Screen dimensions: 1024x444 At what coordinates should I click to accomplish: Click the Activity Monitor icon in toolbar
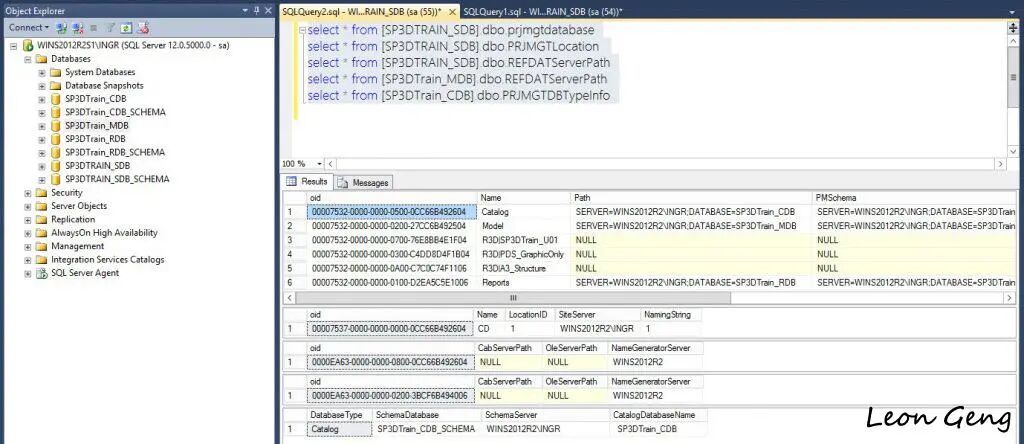coord(143,27)
